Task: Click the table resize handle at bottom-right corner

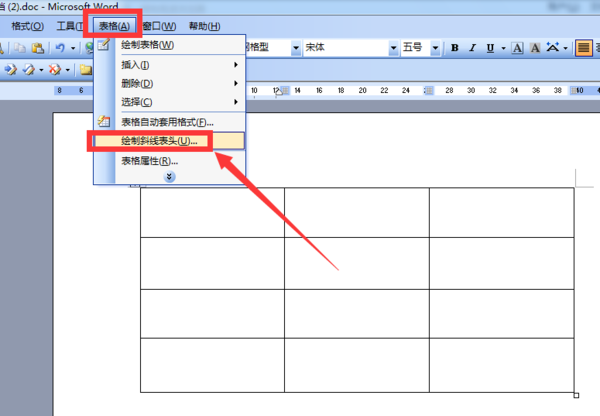Action: [576, 395]
